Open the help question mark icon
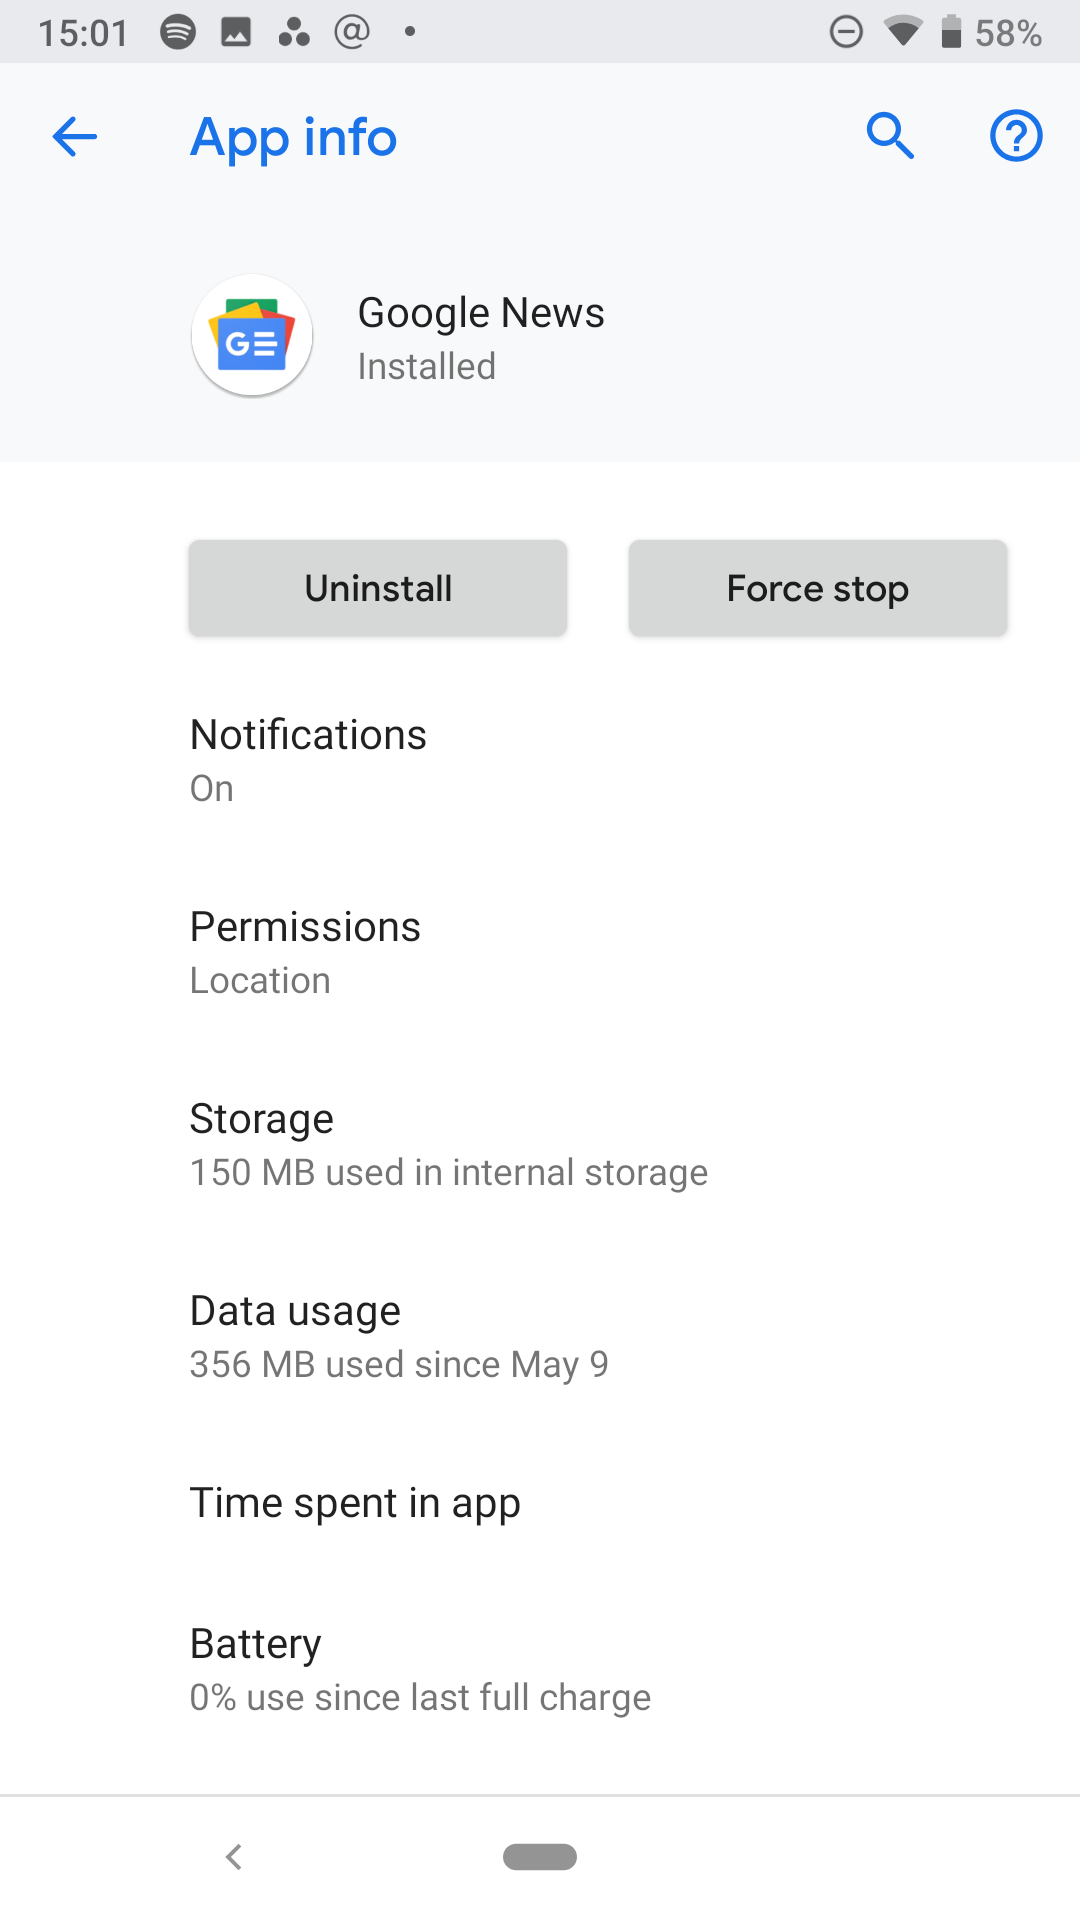 coord(1016,136)
